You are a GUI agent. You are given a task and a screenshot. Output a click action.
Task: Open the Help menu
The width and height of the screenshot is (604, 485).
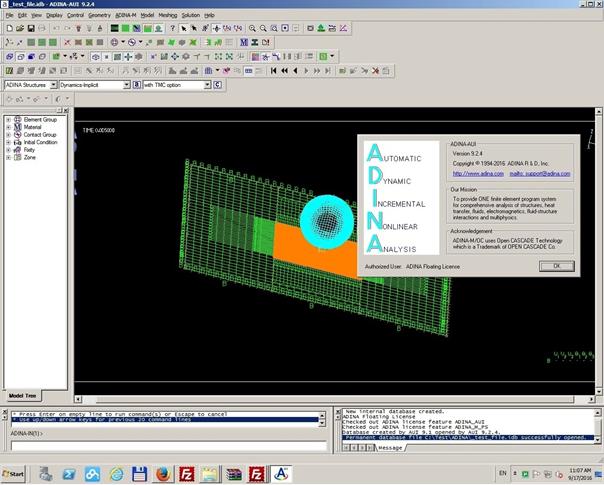(209, 15)
